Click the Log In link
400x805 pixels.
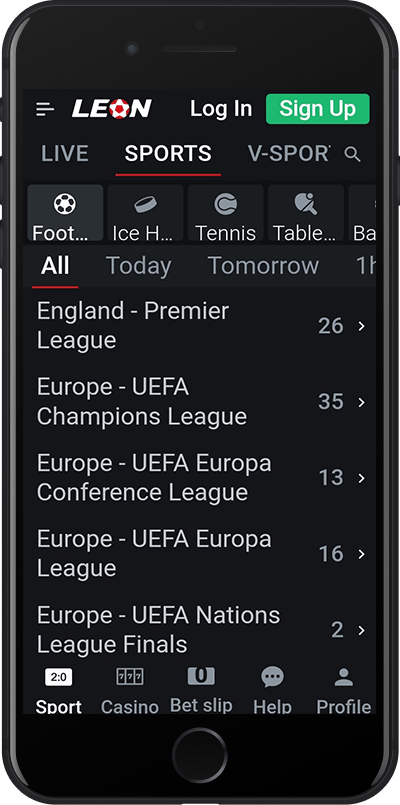pyautogui.click(x=221, y=109)
